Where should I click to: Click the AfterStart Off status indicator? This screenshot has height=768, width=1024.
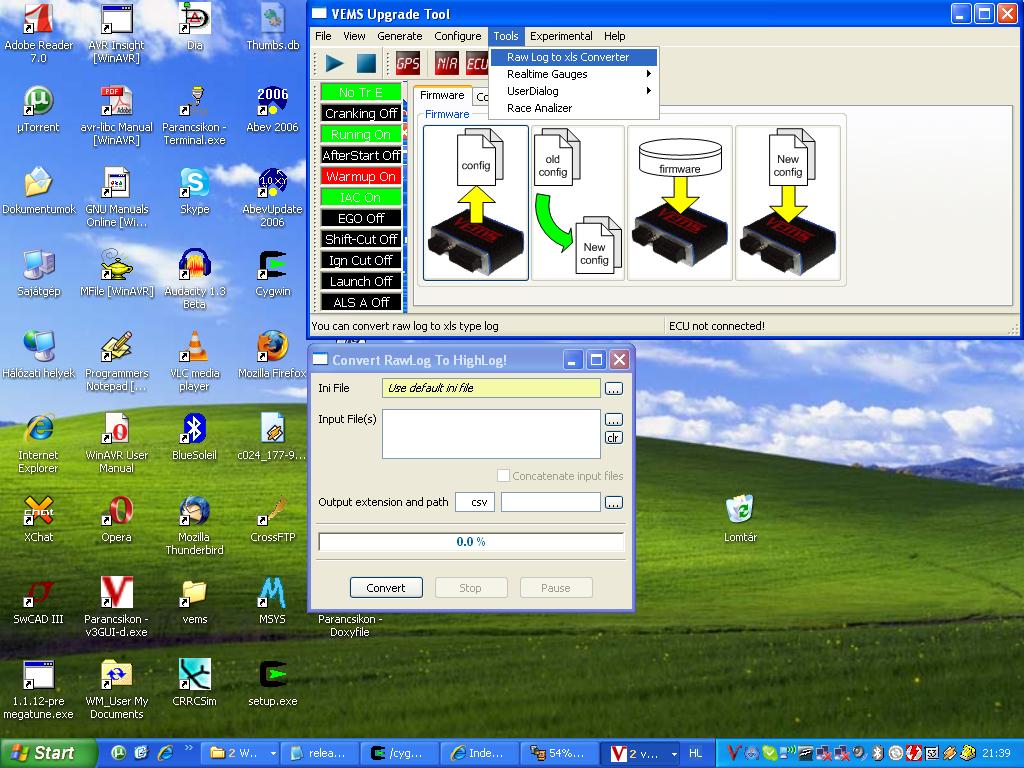[360, 155]
